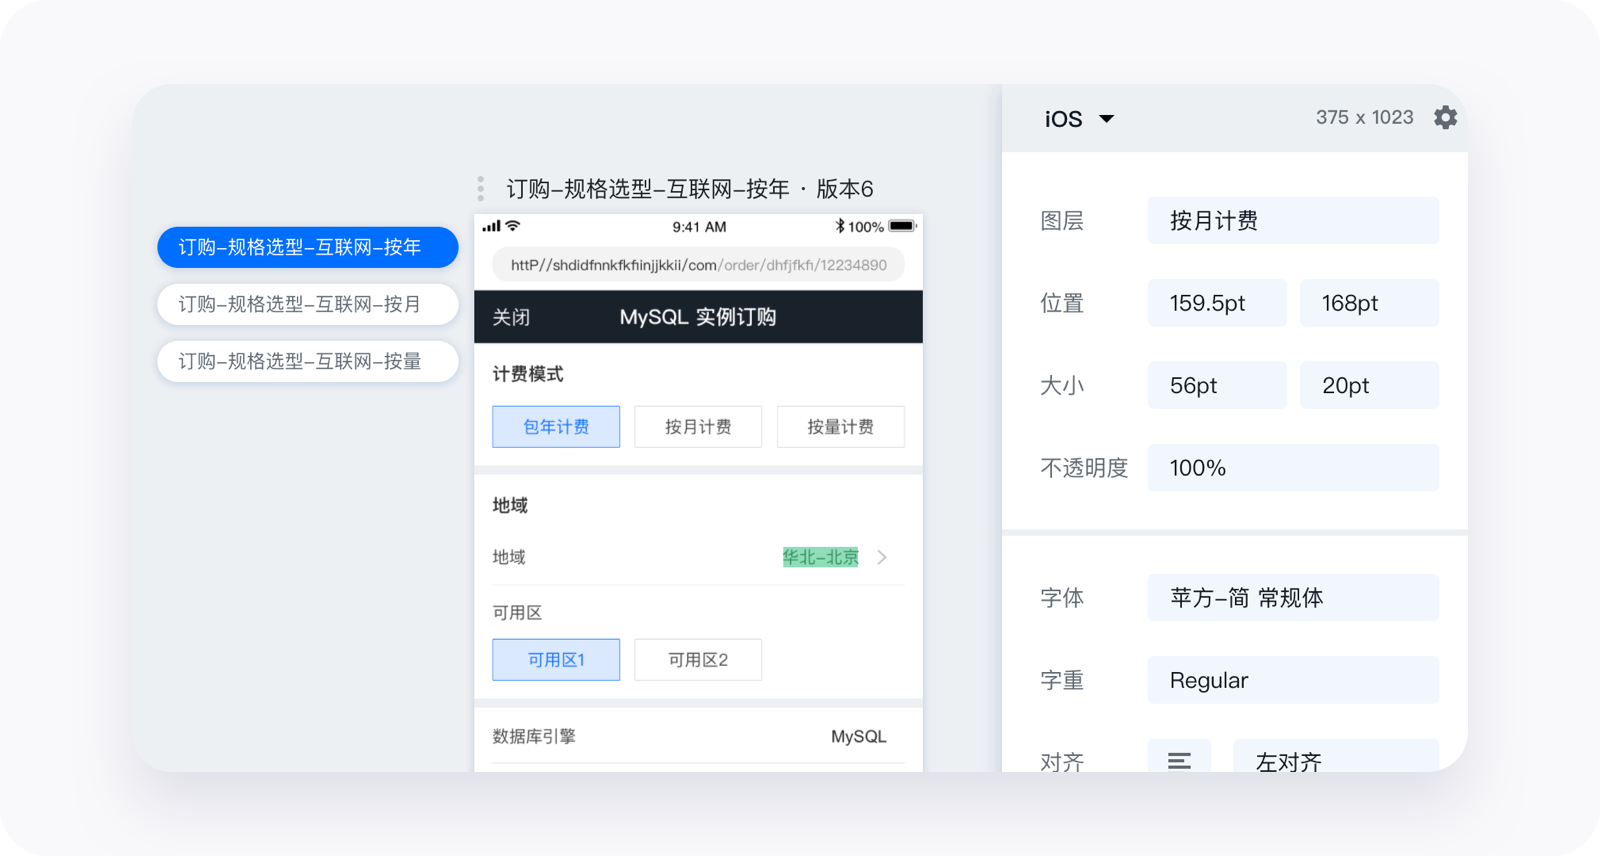Click the 字体 field 苹方–简 常规体
The image size is (1600, 856).
(1293, 597)
